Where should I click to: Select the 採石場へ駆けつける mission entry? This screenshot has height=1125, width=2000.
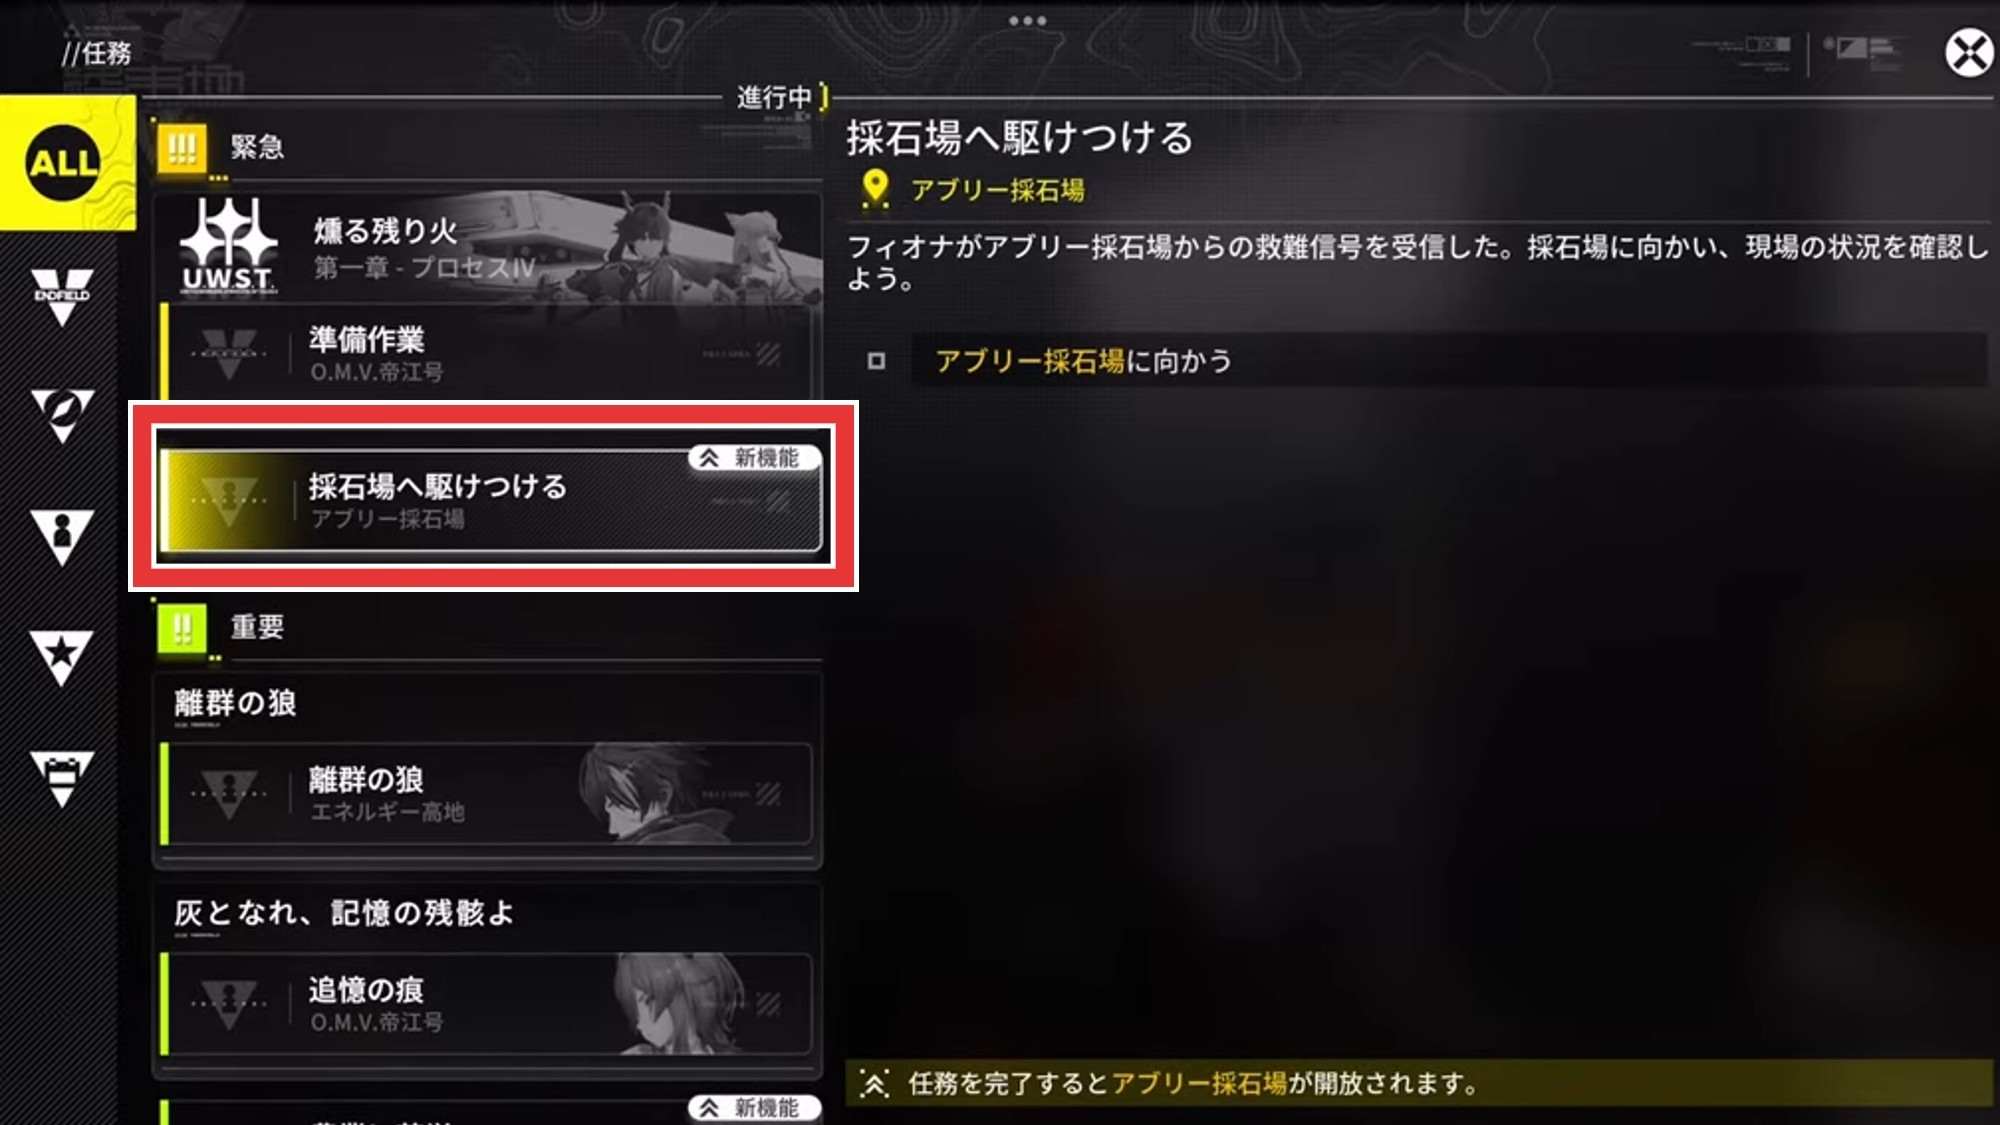(490, 499)
